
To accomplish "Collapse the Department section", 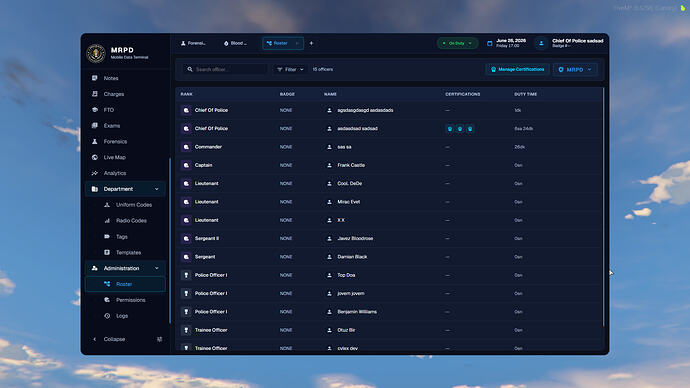I will tap(157, 189).
